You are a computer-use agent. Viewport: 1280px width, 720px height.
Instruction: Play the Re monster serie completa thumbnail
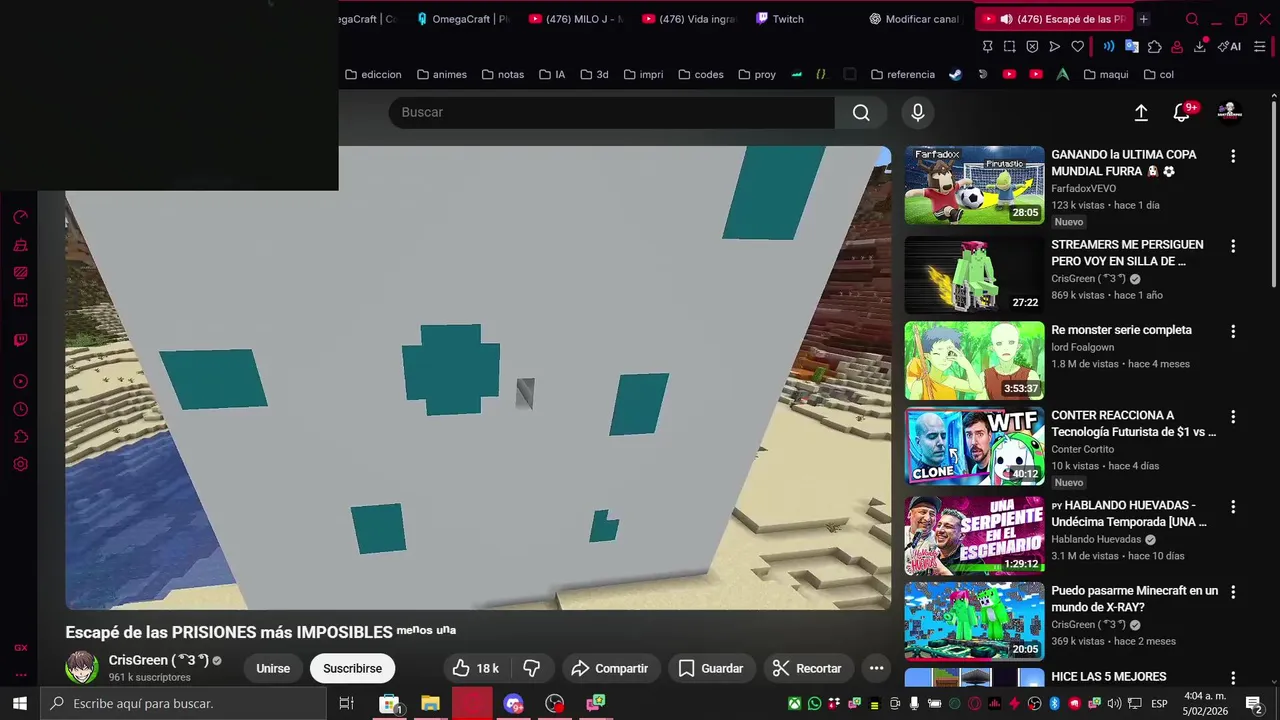pos(974,360)
